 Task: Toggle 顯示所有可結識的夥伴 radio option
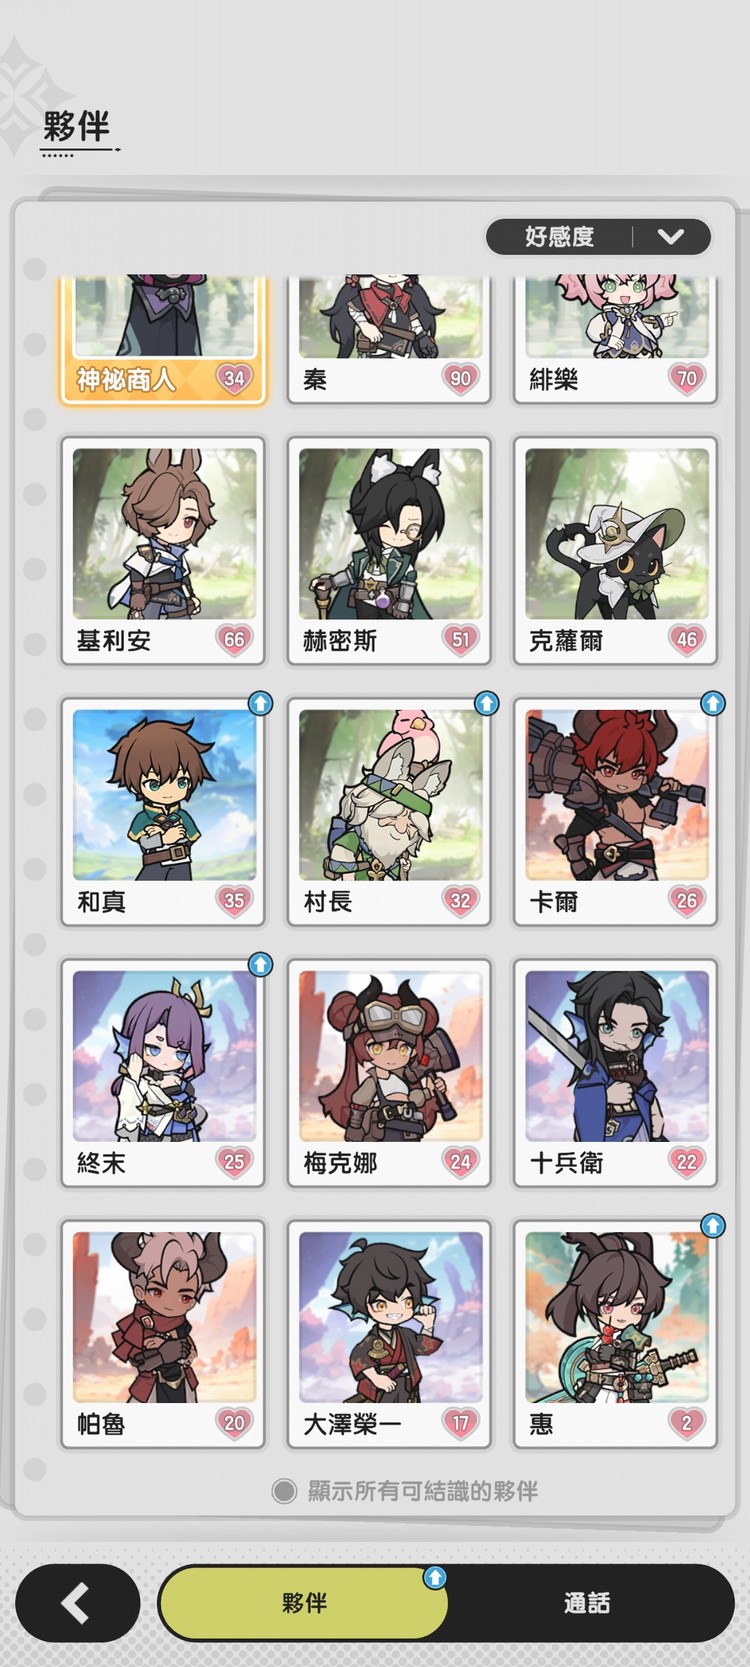(285, 1491)
